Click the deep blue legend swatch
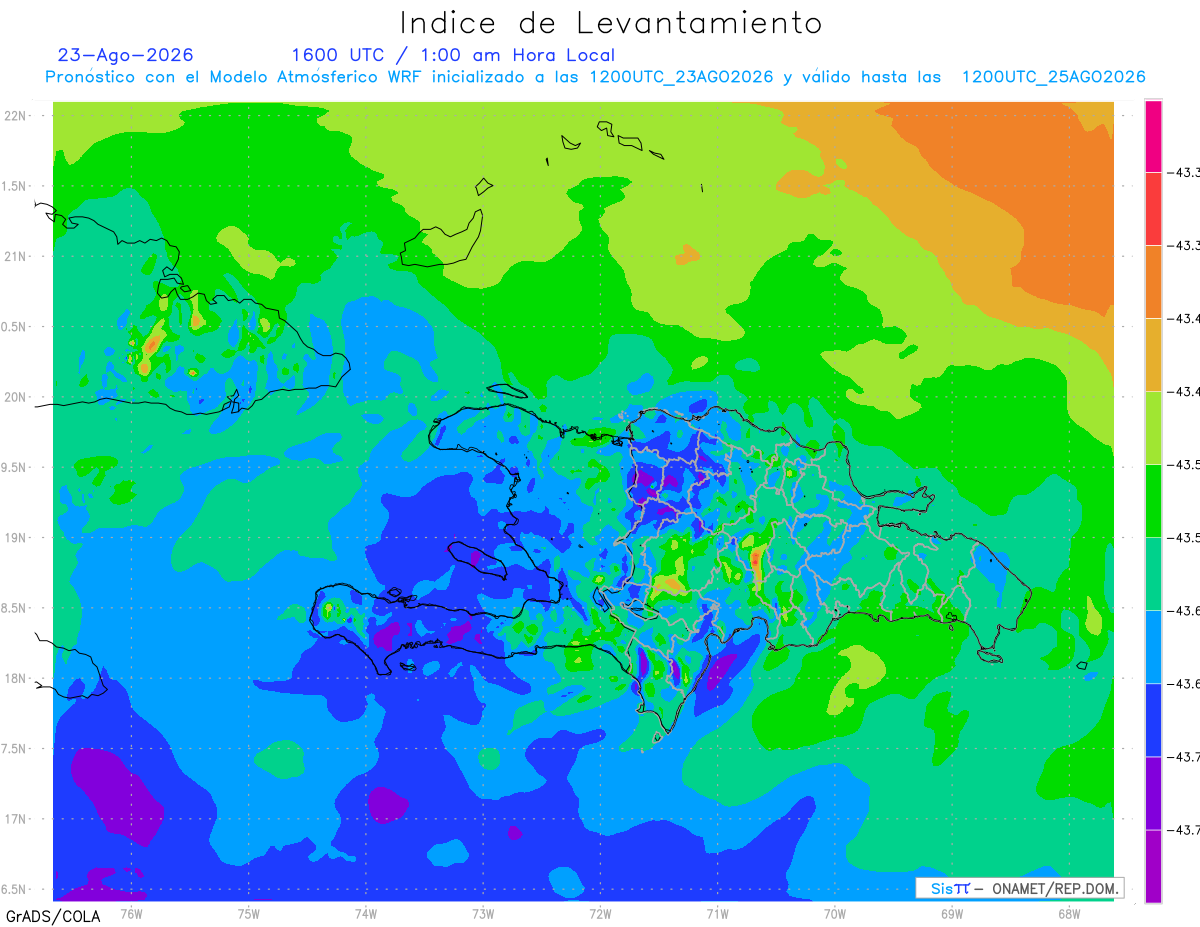This screenshot has height=927, width=1200. pos(1153,720)
